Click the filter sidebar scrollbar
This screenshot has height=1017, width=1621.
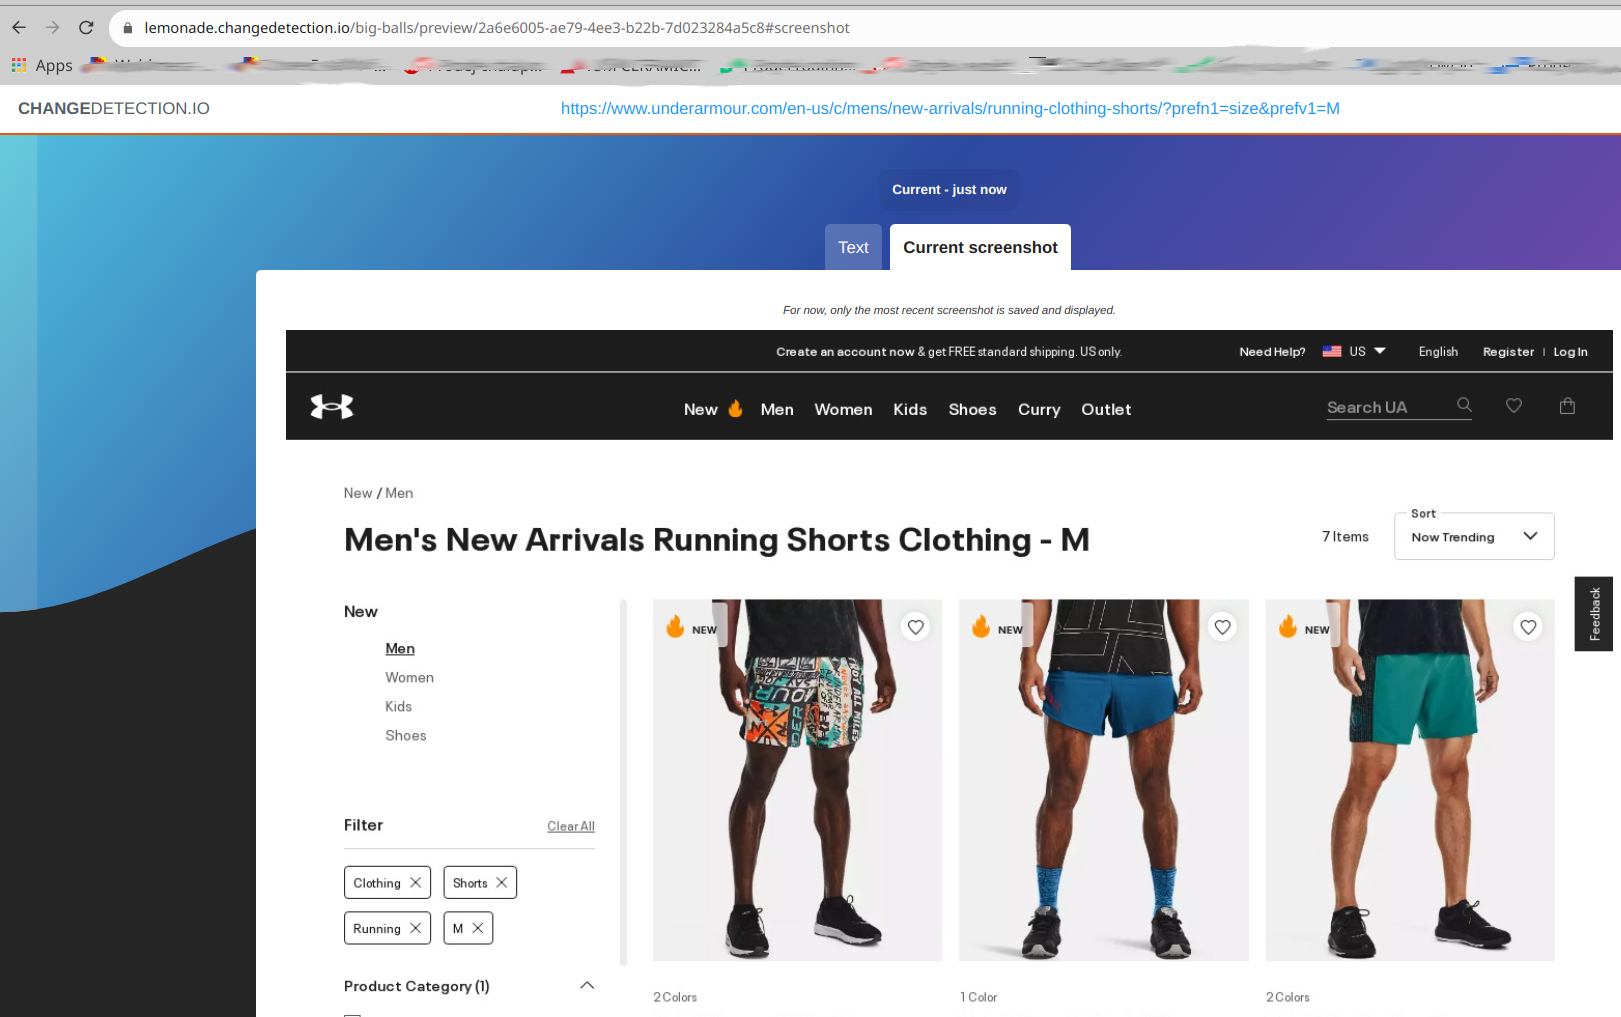pyautogui.click(x=623, y=782)
